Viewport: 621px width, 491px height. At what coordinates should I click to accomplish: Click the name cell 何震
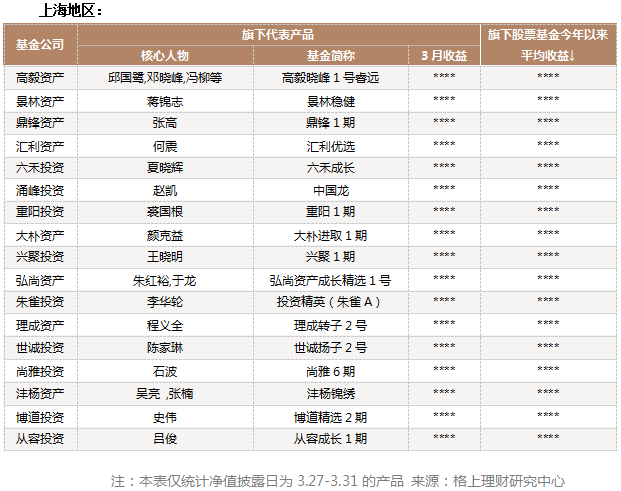coord(165,147)
